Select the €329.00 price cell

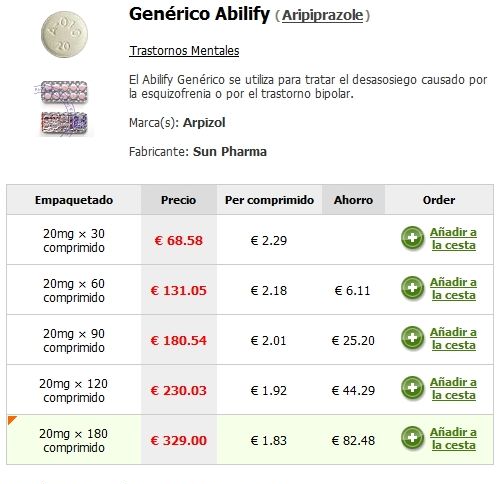point(179,440)
